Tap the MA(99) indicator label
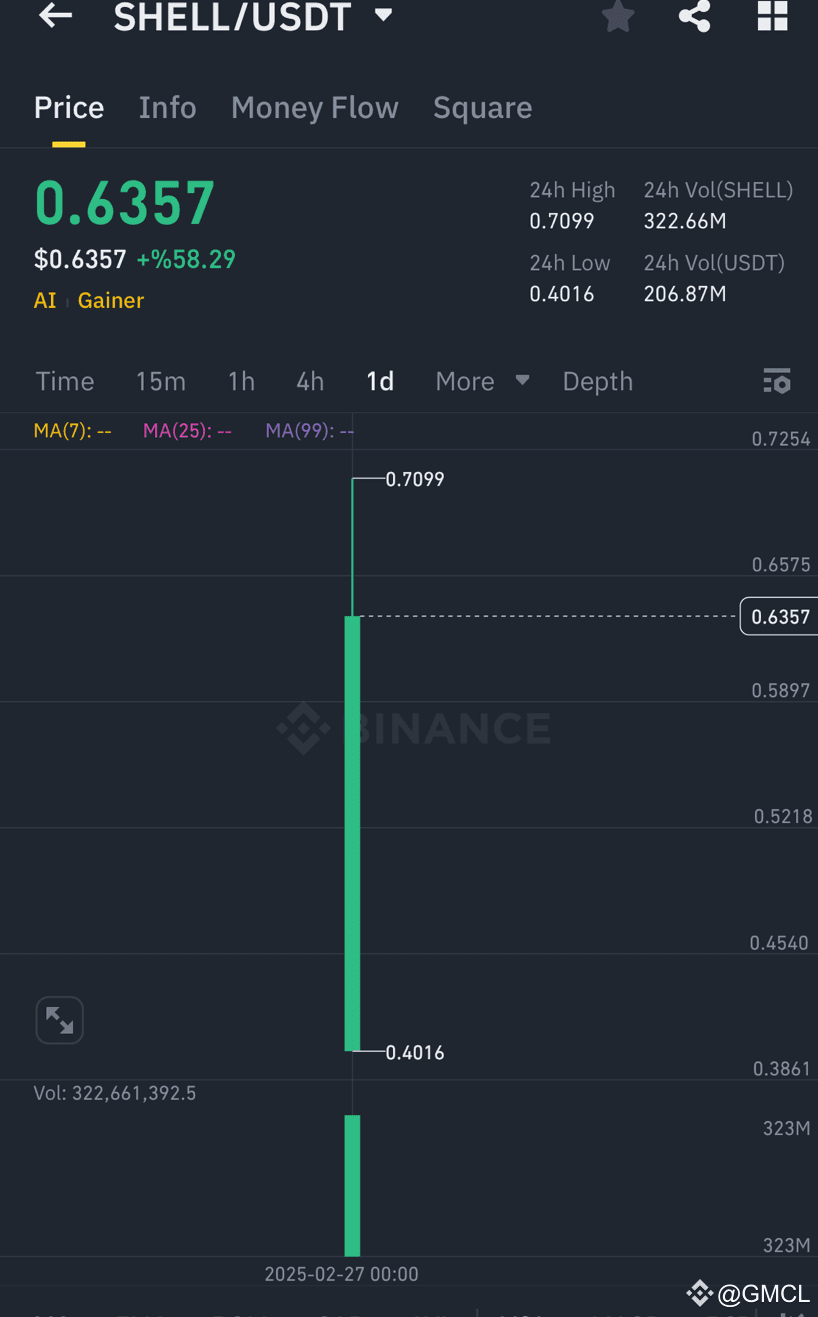 click(x=310, y=431)
